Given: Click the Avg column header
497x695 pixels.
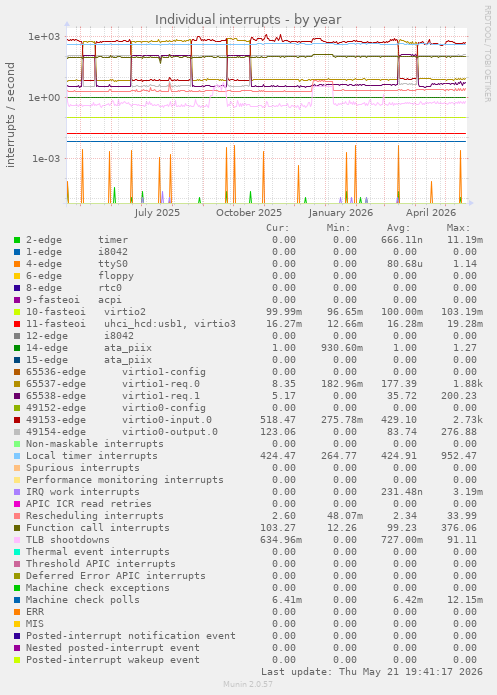Looking at the screenshot, I should coord(399,228).
